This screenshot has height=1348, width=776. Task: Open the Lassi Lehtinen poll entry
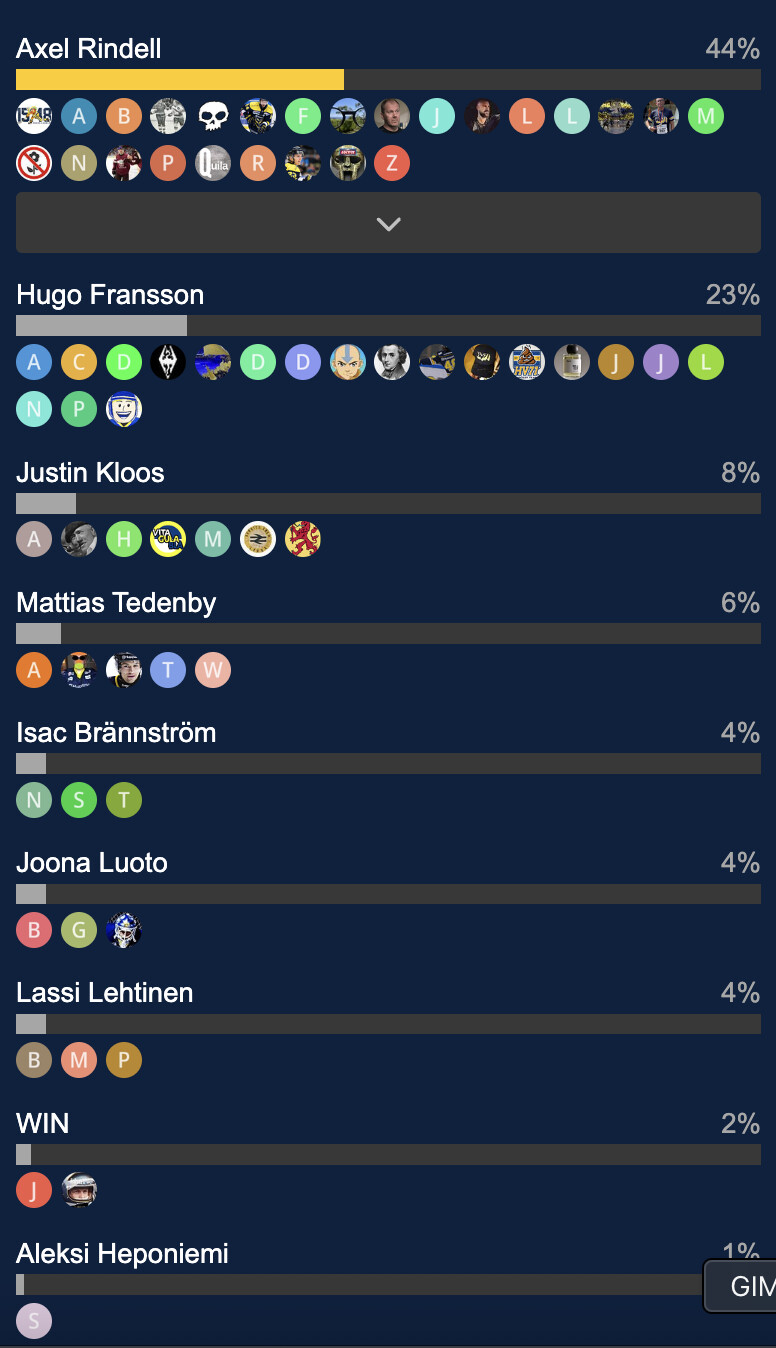point(105,993)
